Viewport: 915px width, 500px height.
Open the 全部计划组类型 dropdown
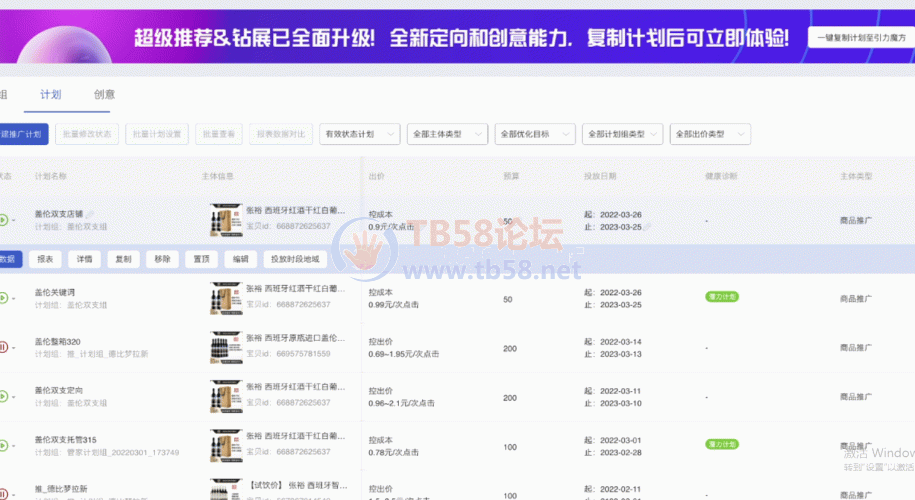(x=623, y=134)
